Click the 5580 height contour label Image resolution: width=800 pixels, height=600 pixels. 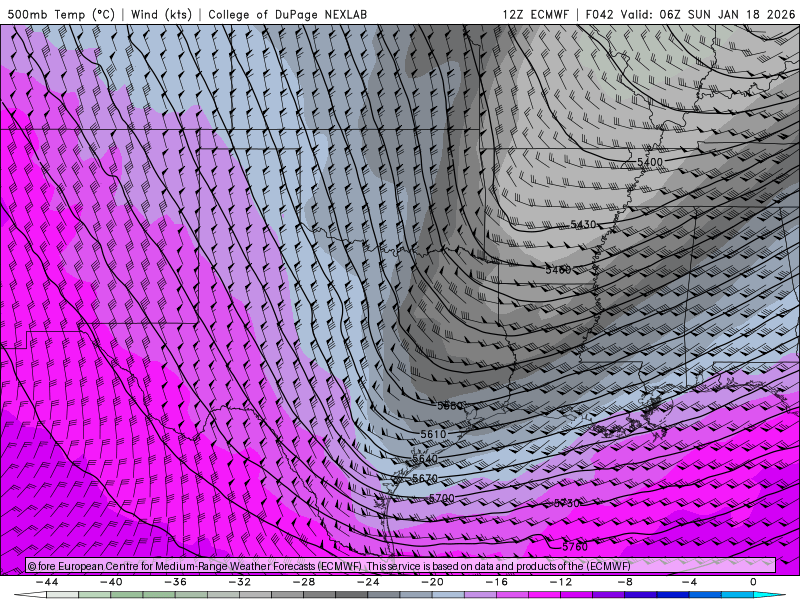point(451,406)
